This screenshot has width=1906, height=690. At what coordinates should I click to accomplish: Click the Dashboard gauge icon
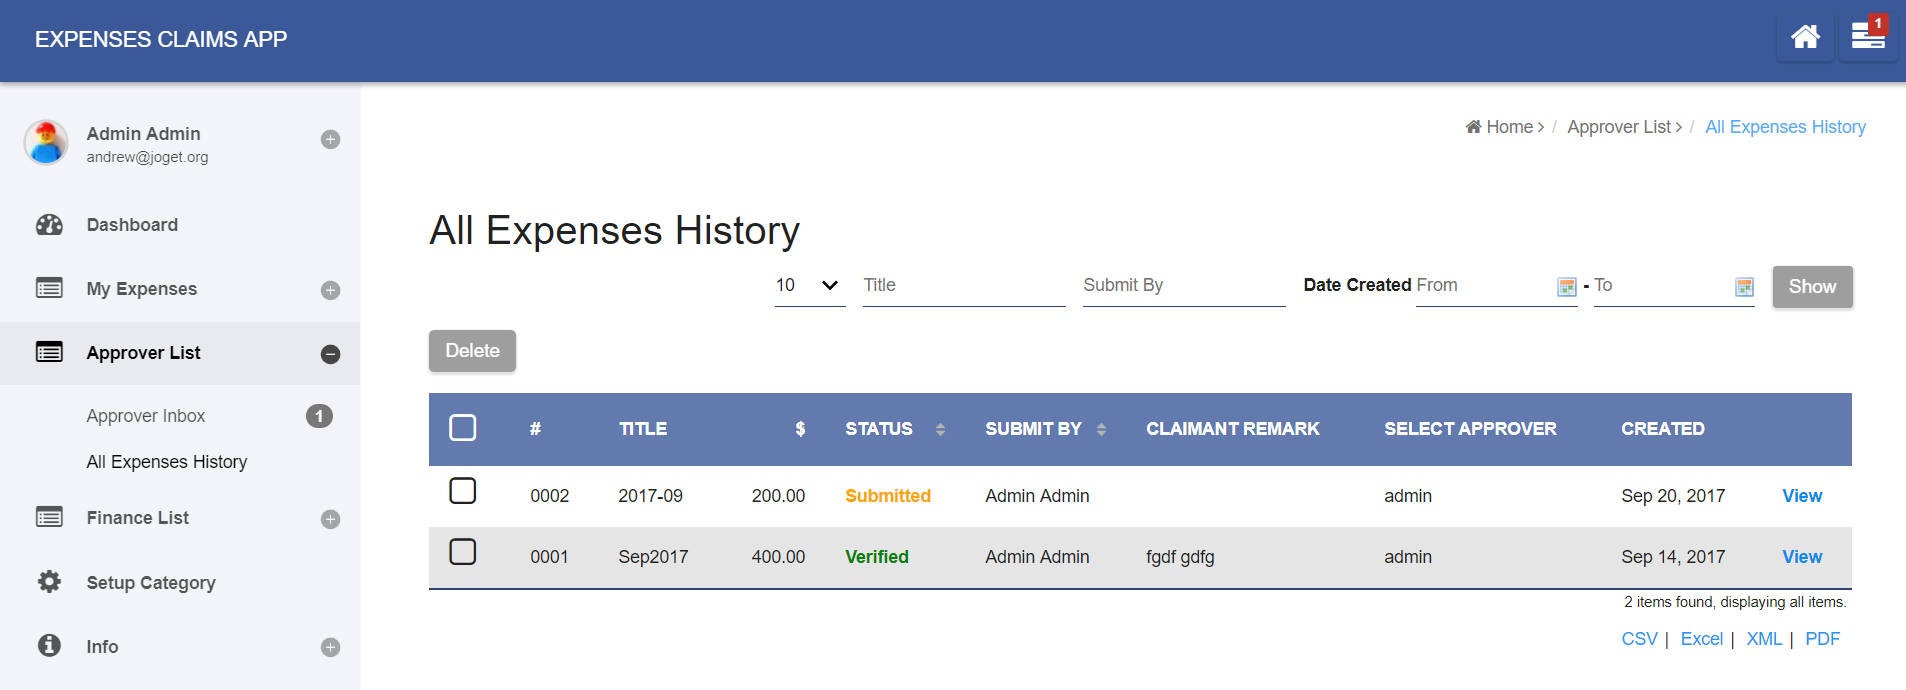tap(49, 225)
